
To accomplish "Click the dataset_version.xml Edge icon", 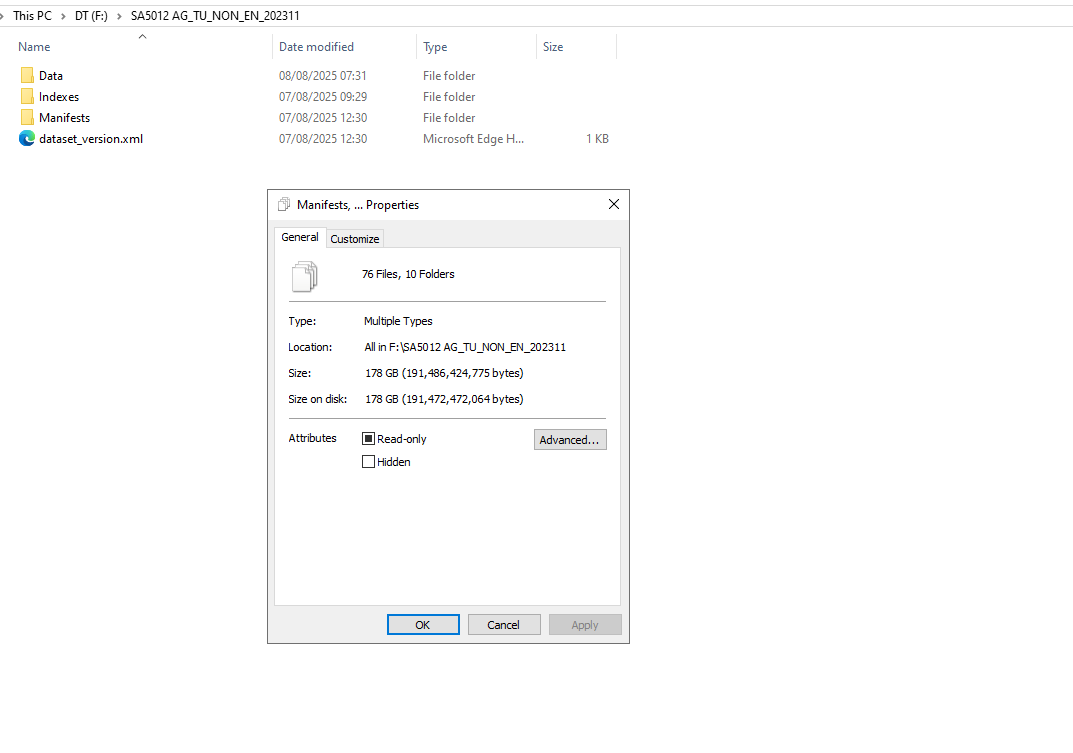I will 27,138.
